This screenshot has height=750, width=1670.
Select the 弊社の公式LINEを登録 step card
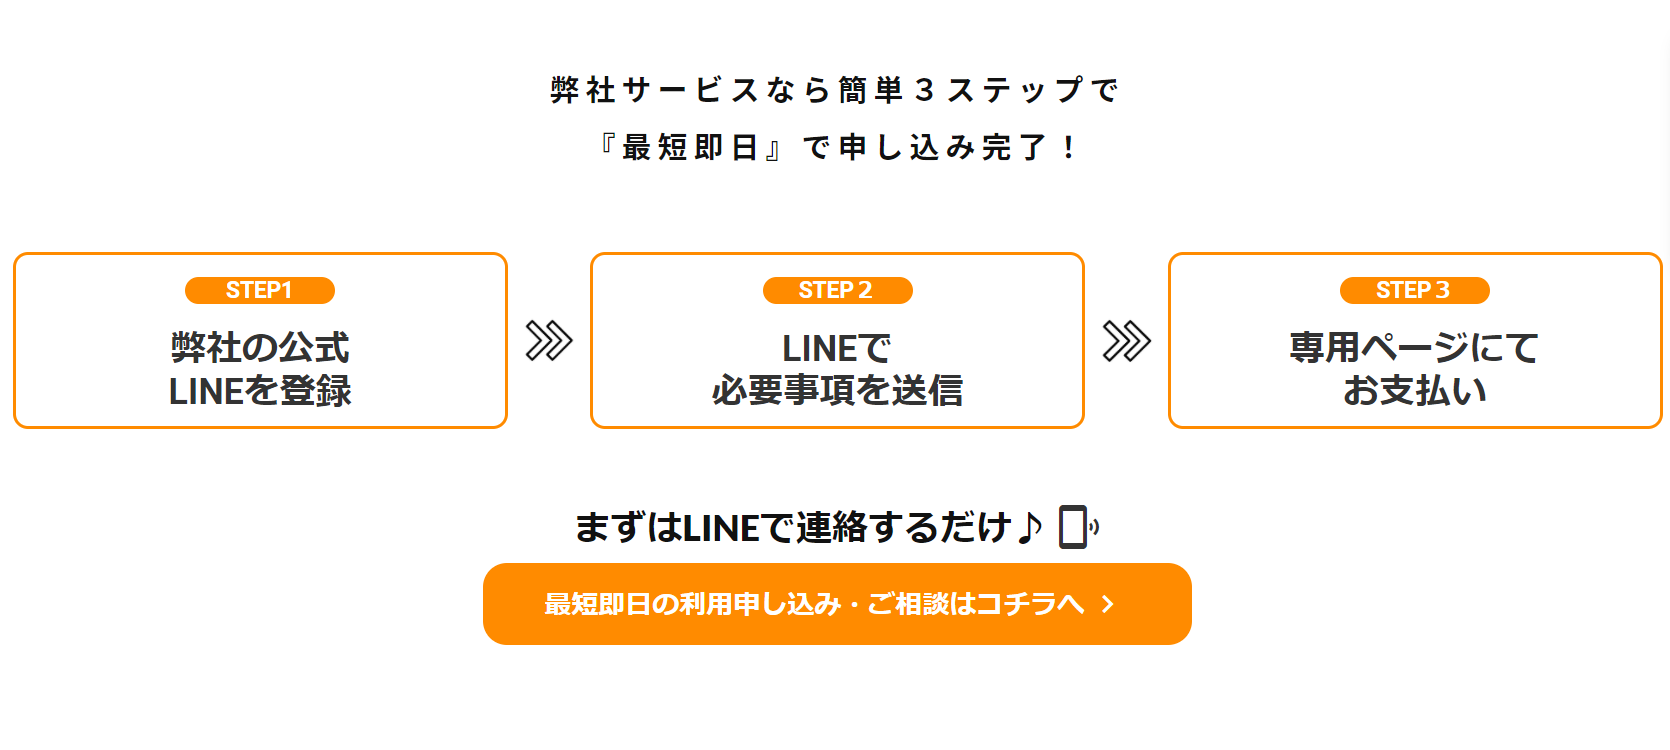pyautogui.click(x=260, y=341)
